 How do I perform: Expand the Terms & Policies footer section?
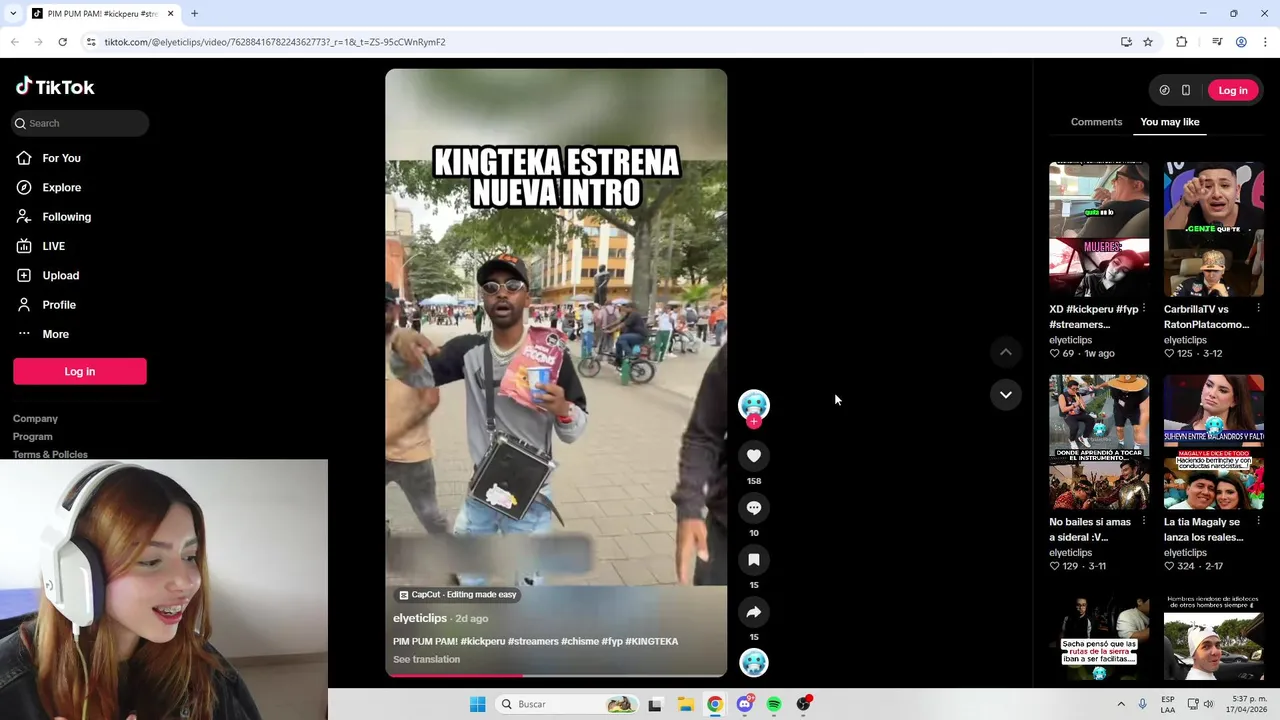[50, 454]
